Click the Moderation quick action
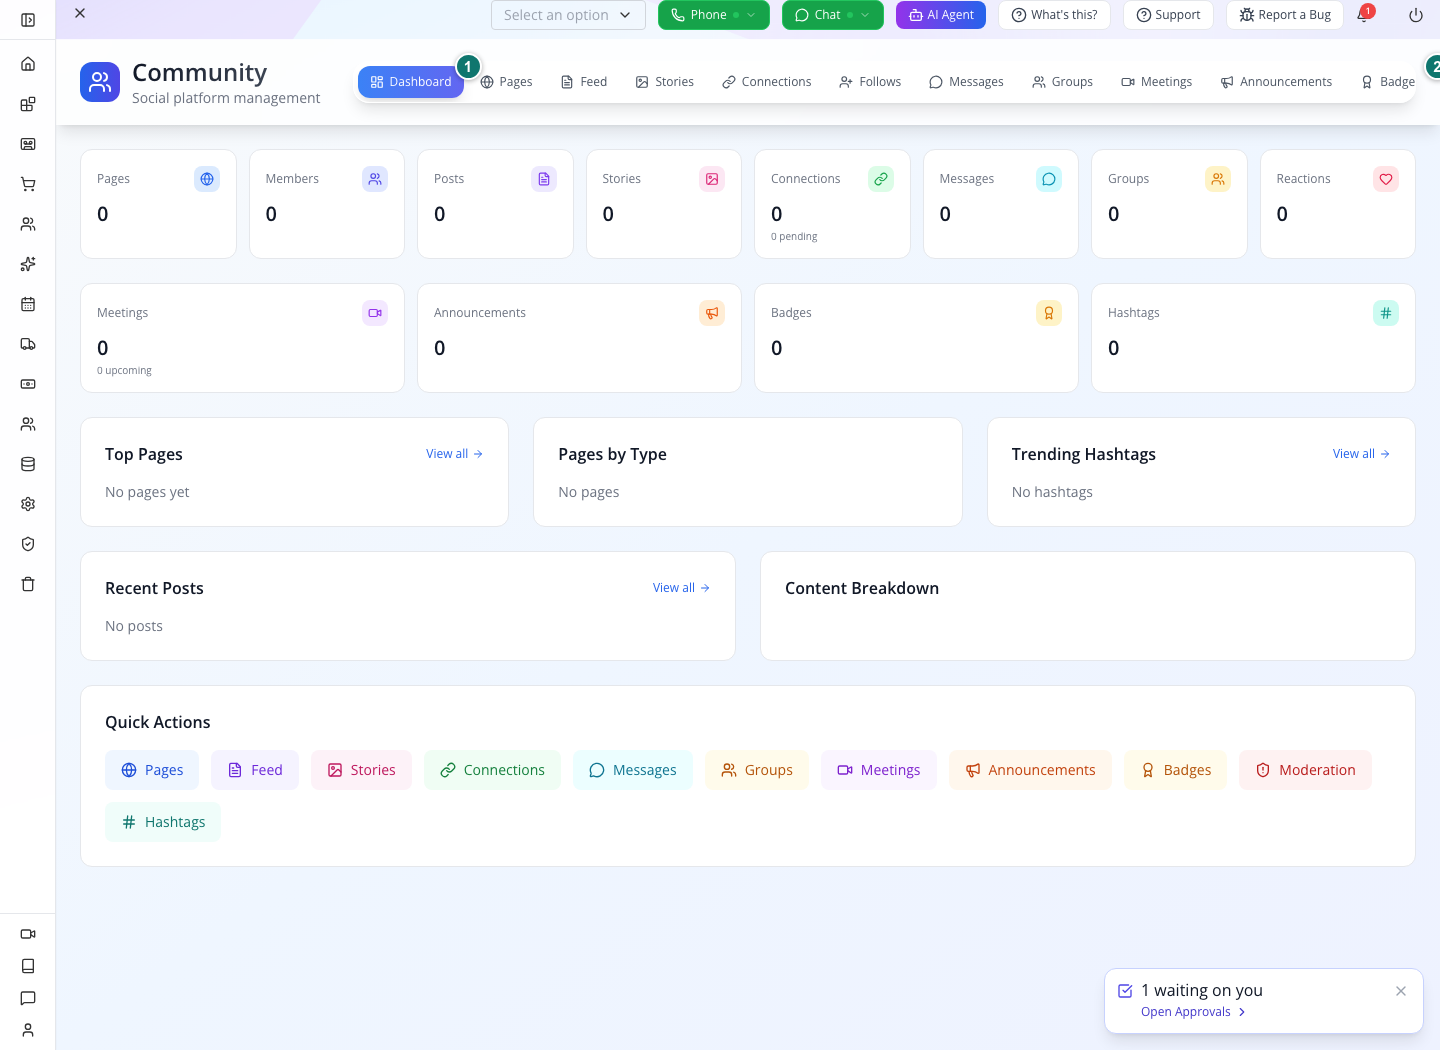This screenshot has width=1440, height=1050. [1305, 770]
